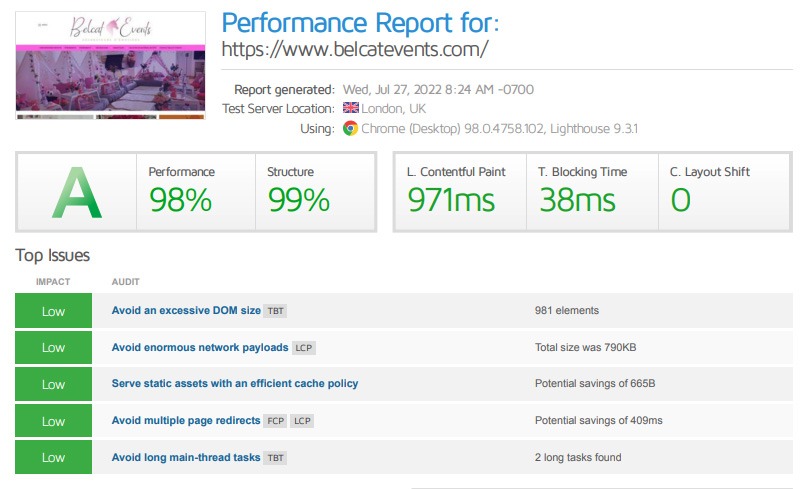Expand Serve static assets with efficient cache policy
This screenshot has width=808, height=489.
[x=234, y=384]
